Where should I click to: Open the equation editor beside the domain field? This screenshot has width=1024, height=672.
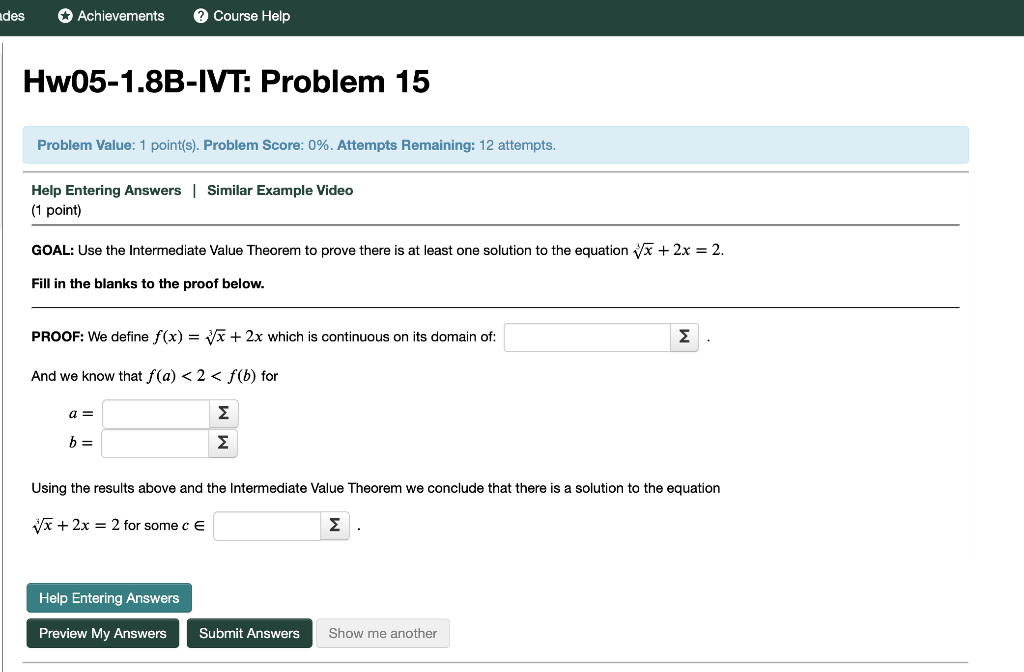[x=684, y=337]
